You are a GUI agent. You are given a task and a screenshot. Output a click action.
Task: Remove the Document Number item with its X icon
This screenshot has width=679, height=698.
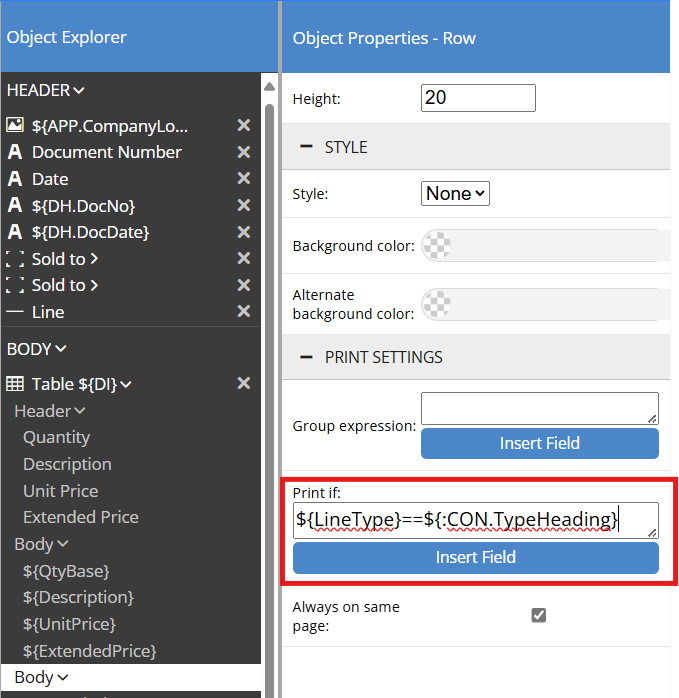coord(243,152)
